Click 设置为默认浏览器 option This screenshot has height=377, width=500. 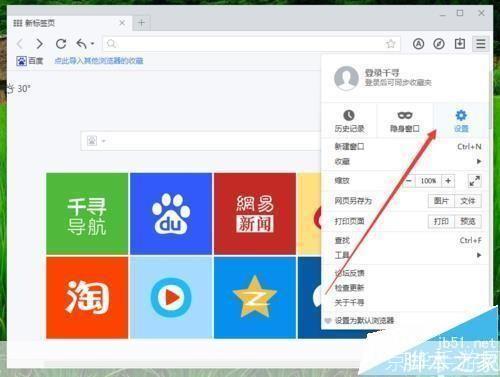364,321
